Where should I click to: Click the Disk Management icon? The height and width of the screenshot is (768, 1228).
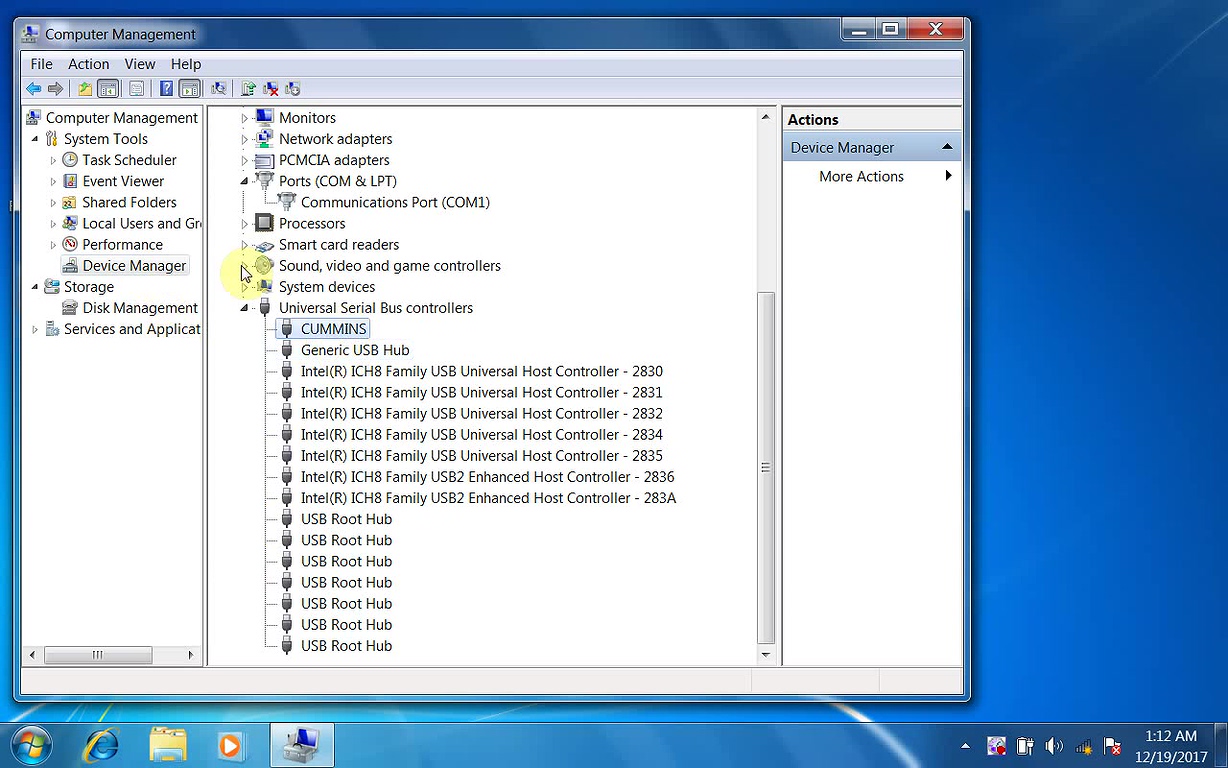70,308
